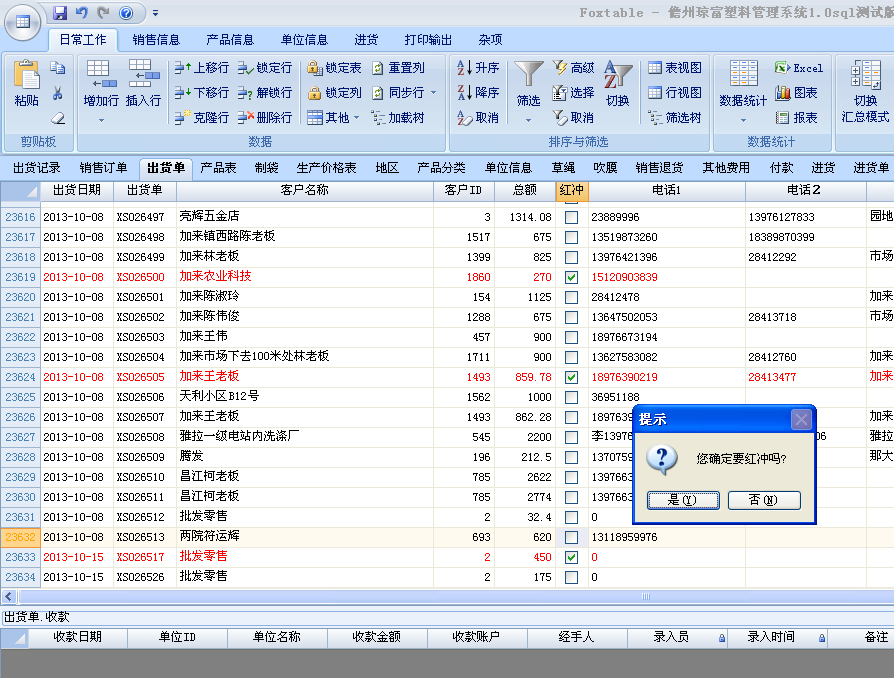Open 报表 report icon
This screenshot has height=678, width=894.
[797, 117]
